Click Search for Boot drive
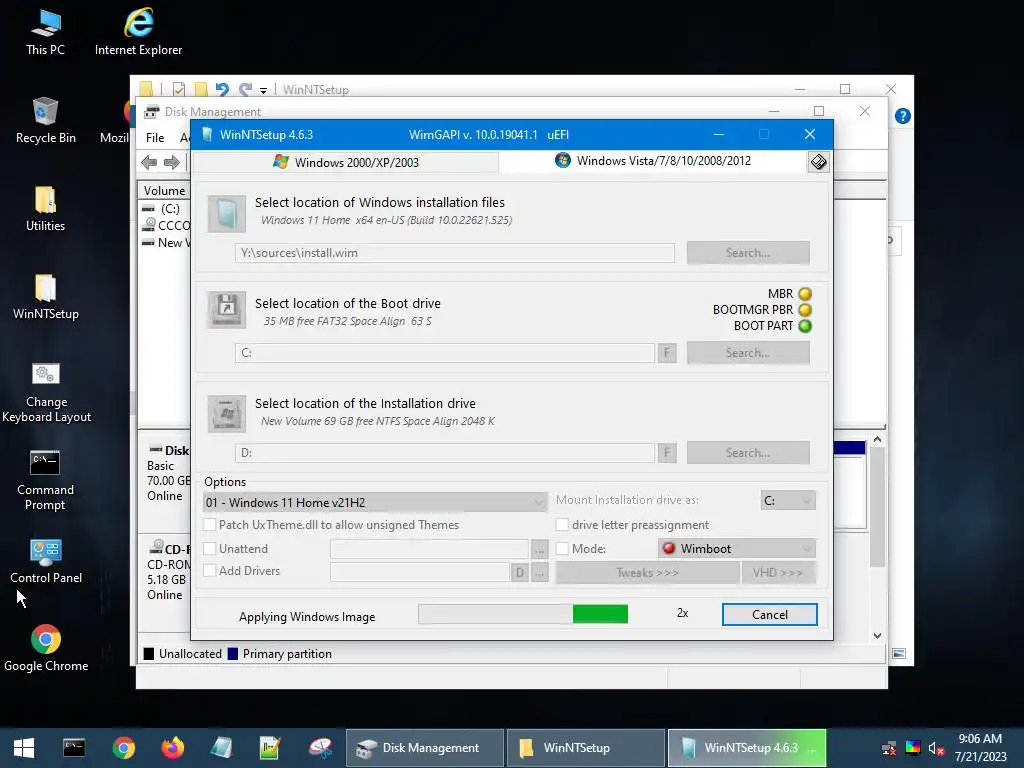This screenshot has height=768, width=1024. (748, 353)
